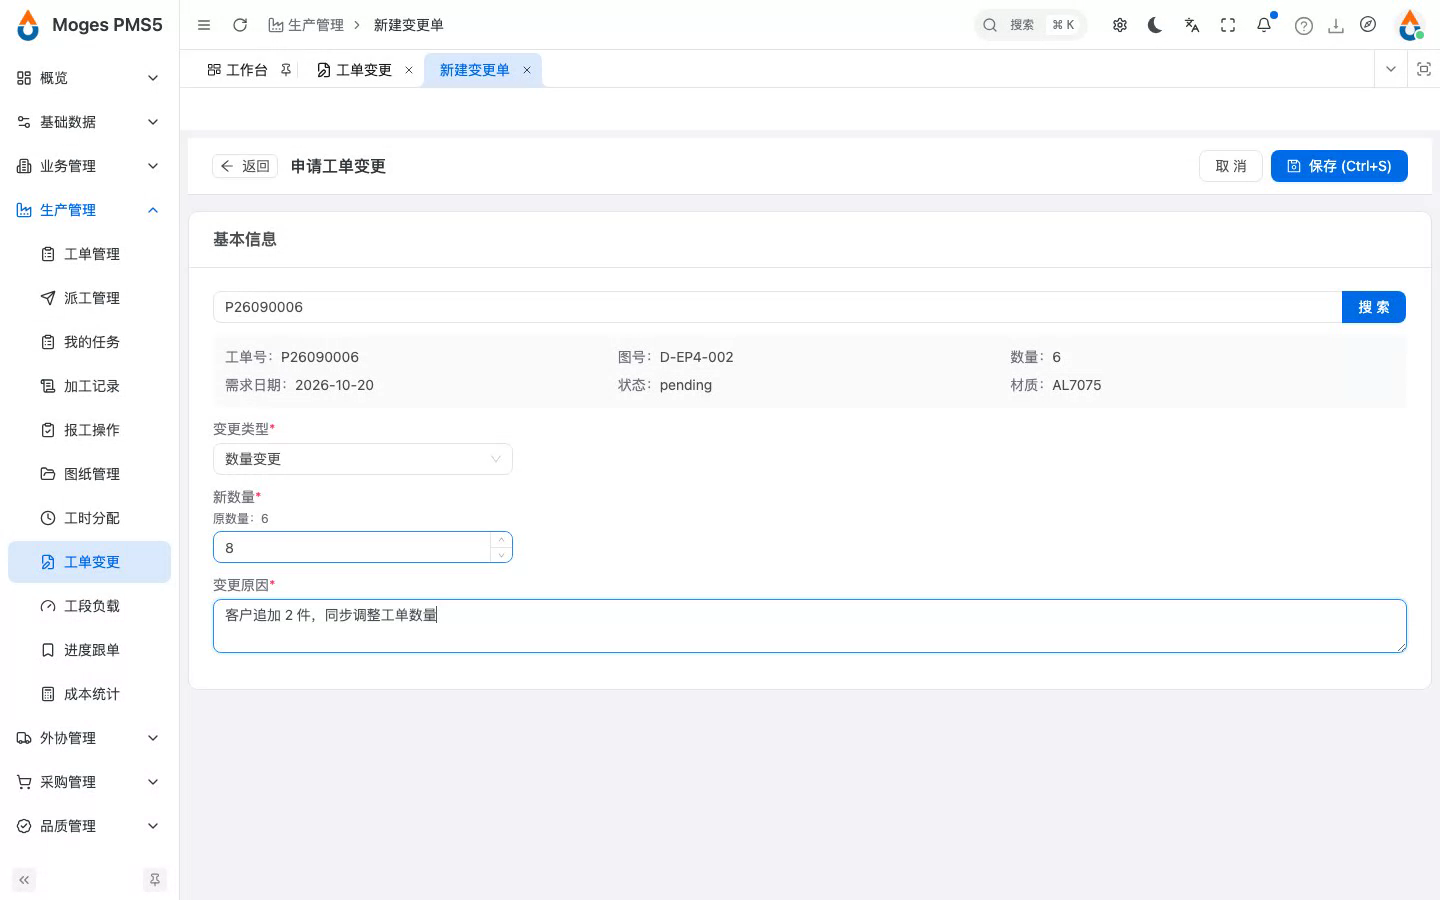Expand the 采购管理 menu group
Screen dimensions: 1440x900
point(89,782)
